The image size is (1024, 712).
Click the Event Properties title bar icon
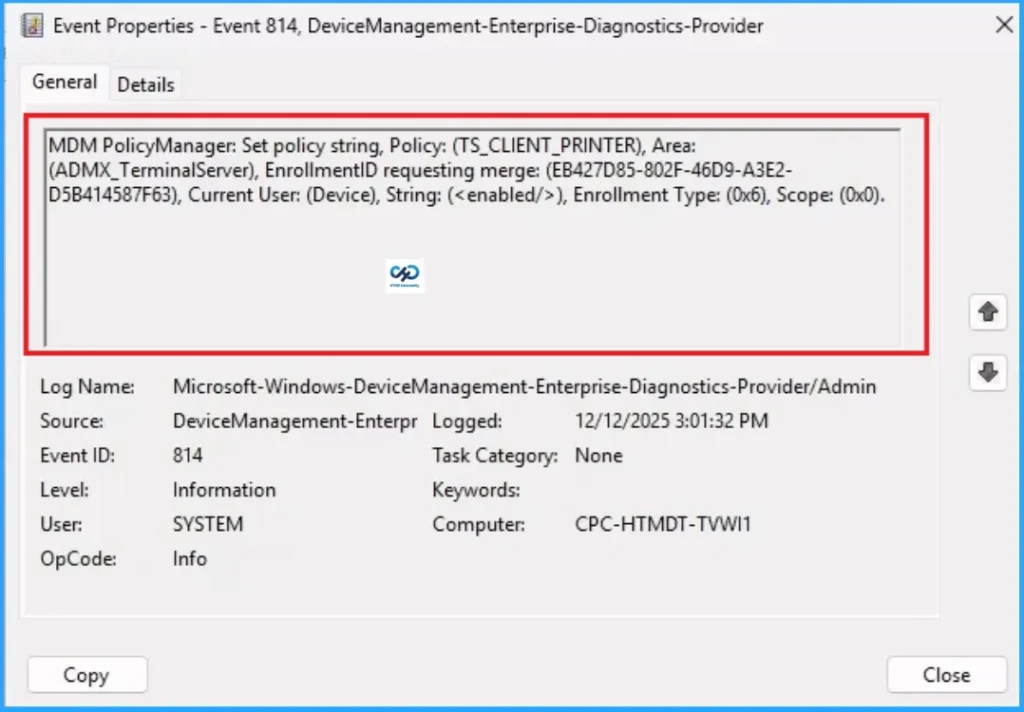click(30, 25)
